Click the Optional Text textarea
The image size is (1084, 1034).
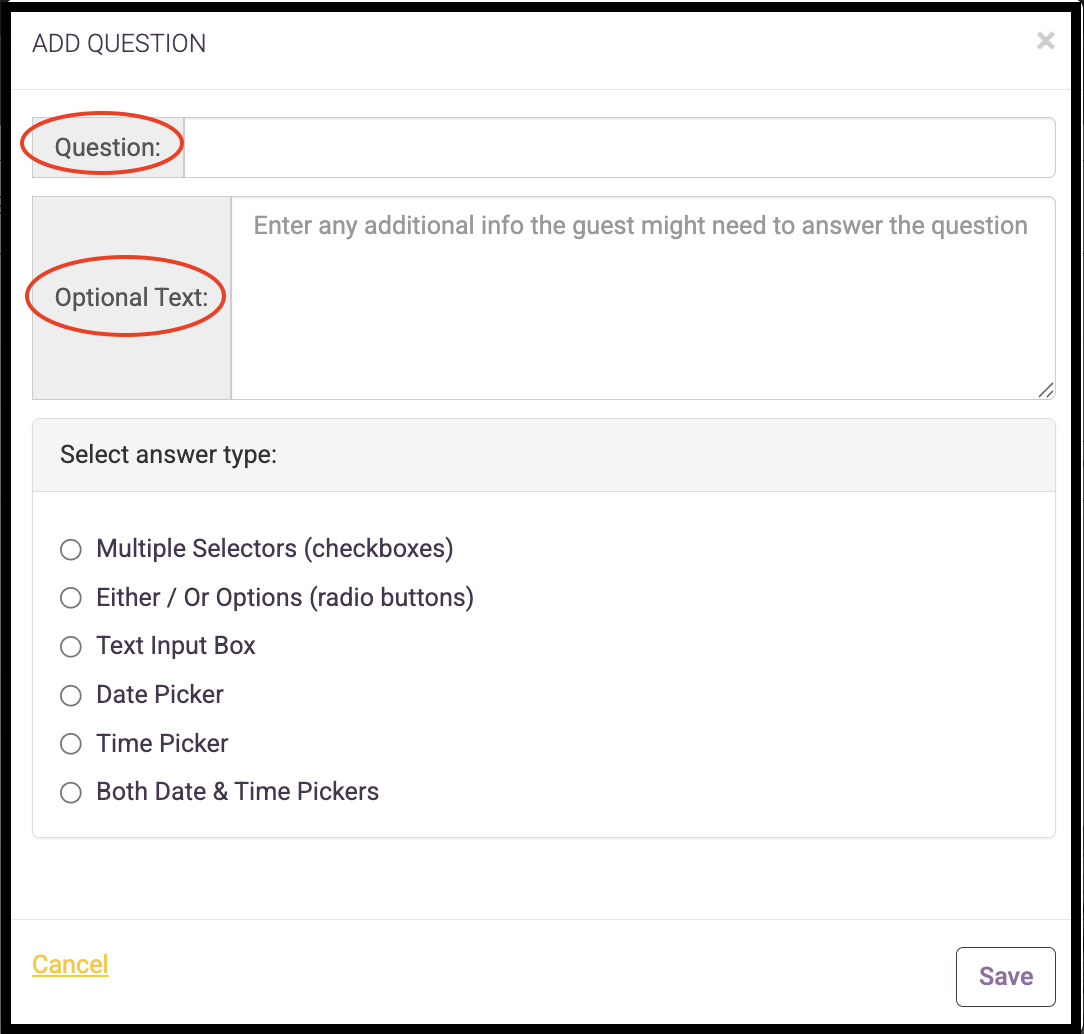click(643, 298)
